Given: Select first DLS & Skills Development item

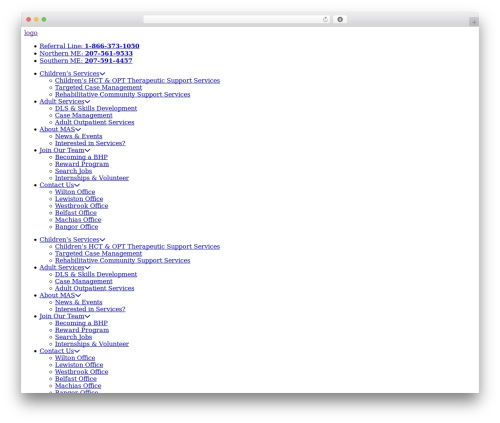Looking at the screenshot, I should 96,108.
